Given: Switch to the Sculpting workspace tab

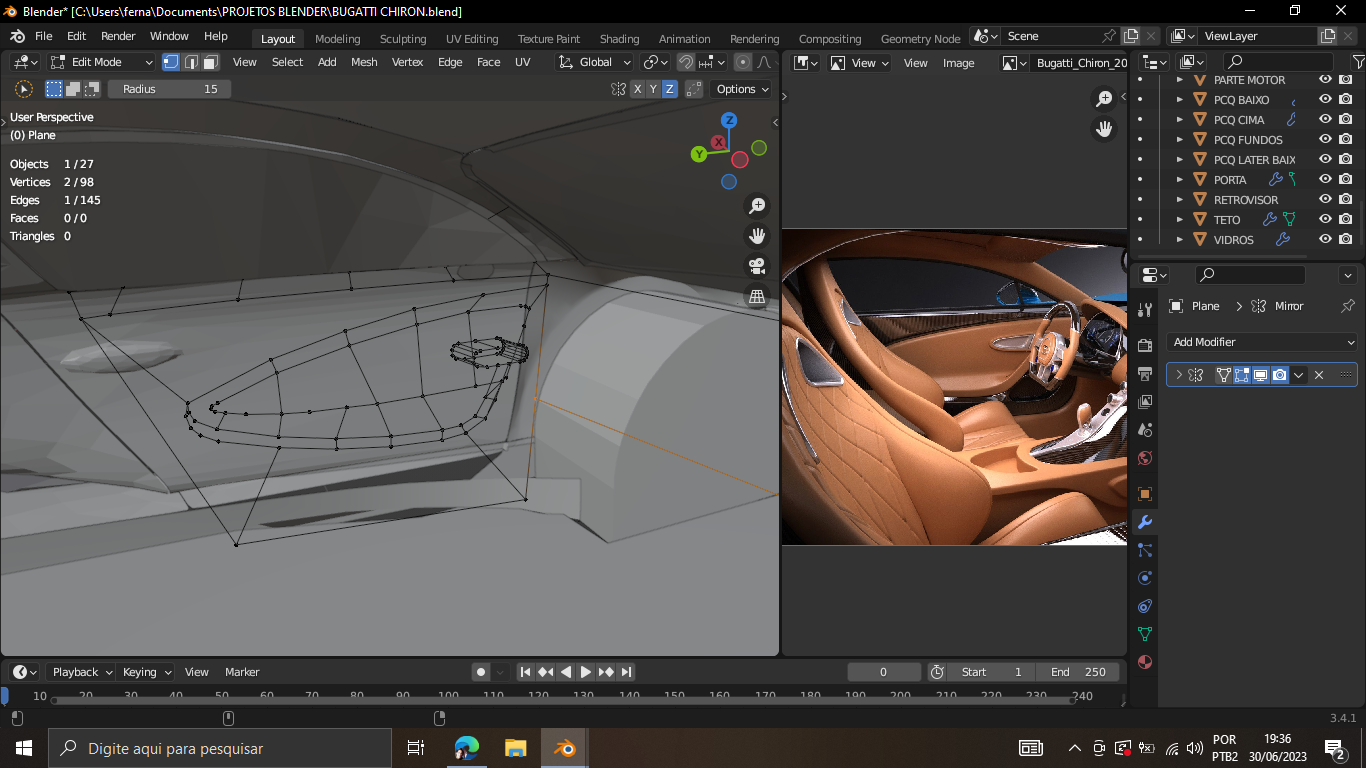Looking at the screenshot, I should [402, 39].
